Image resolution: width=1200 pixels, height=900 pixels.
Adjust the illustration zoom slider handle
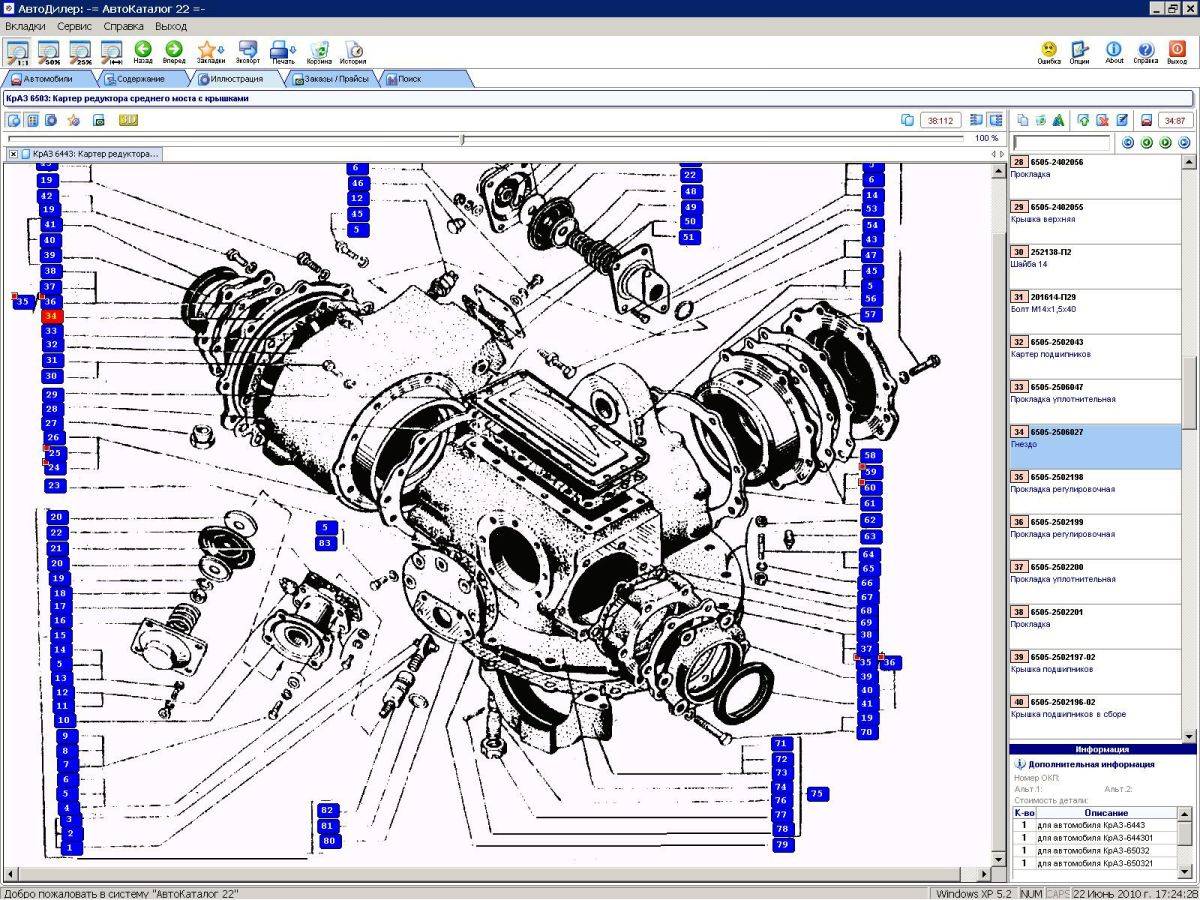[x=461, y=139]
